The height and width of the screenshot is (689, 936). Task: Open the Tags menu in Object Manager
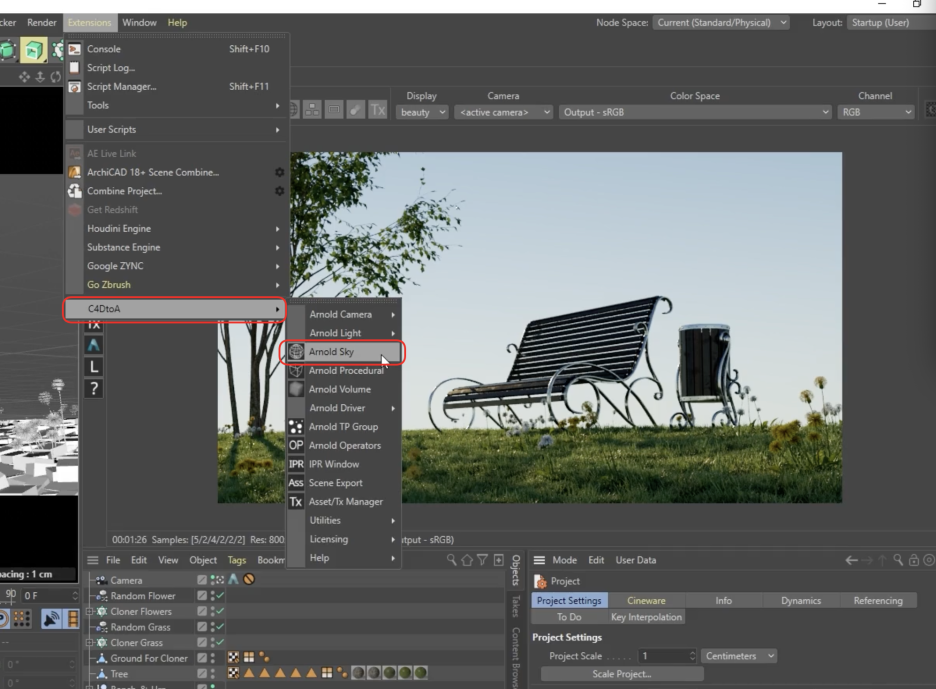pyautogui.click(x=236, y=560)
